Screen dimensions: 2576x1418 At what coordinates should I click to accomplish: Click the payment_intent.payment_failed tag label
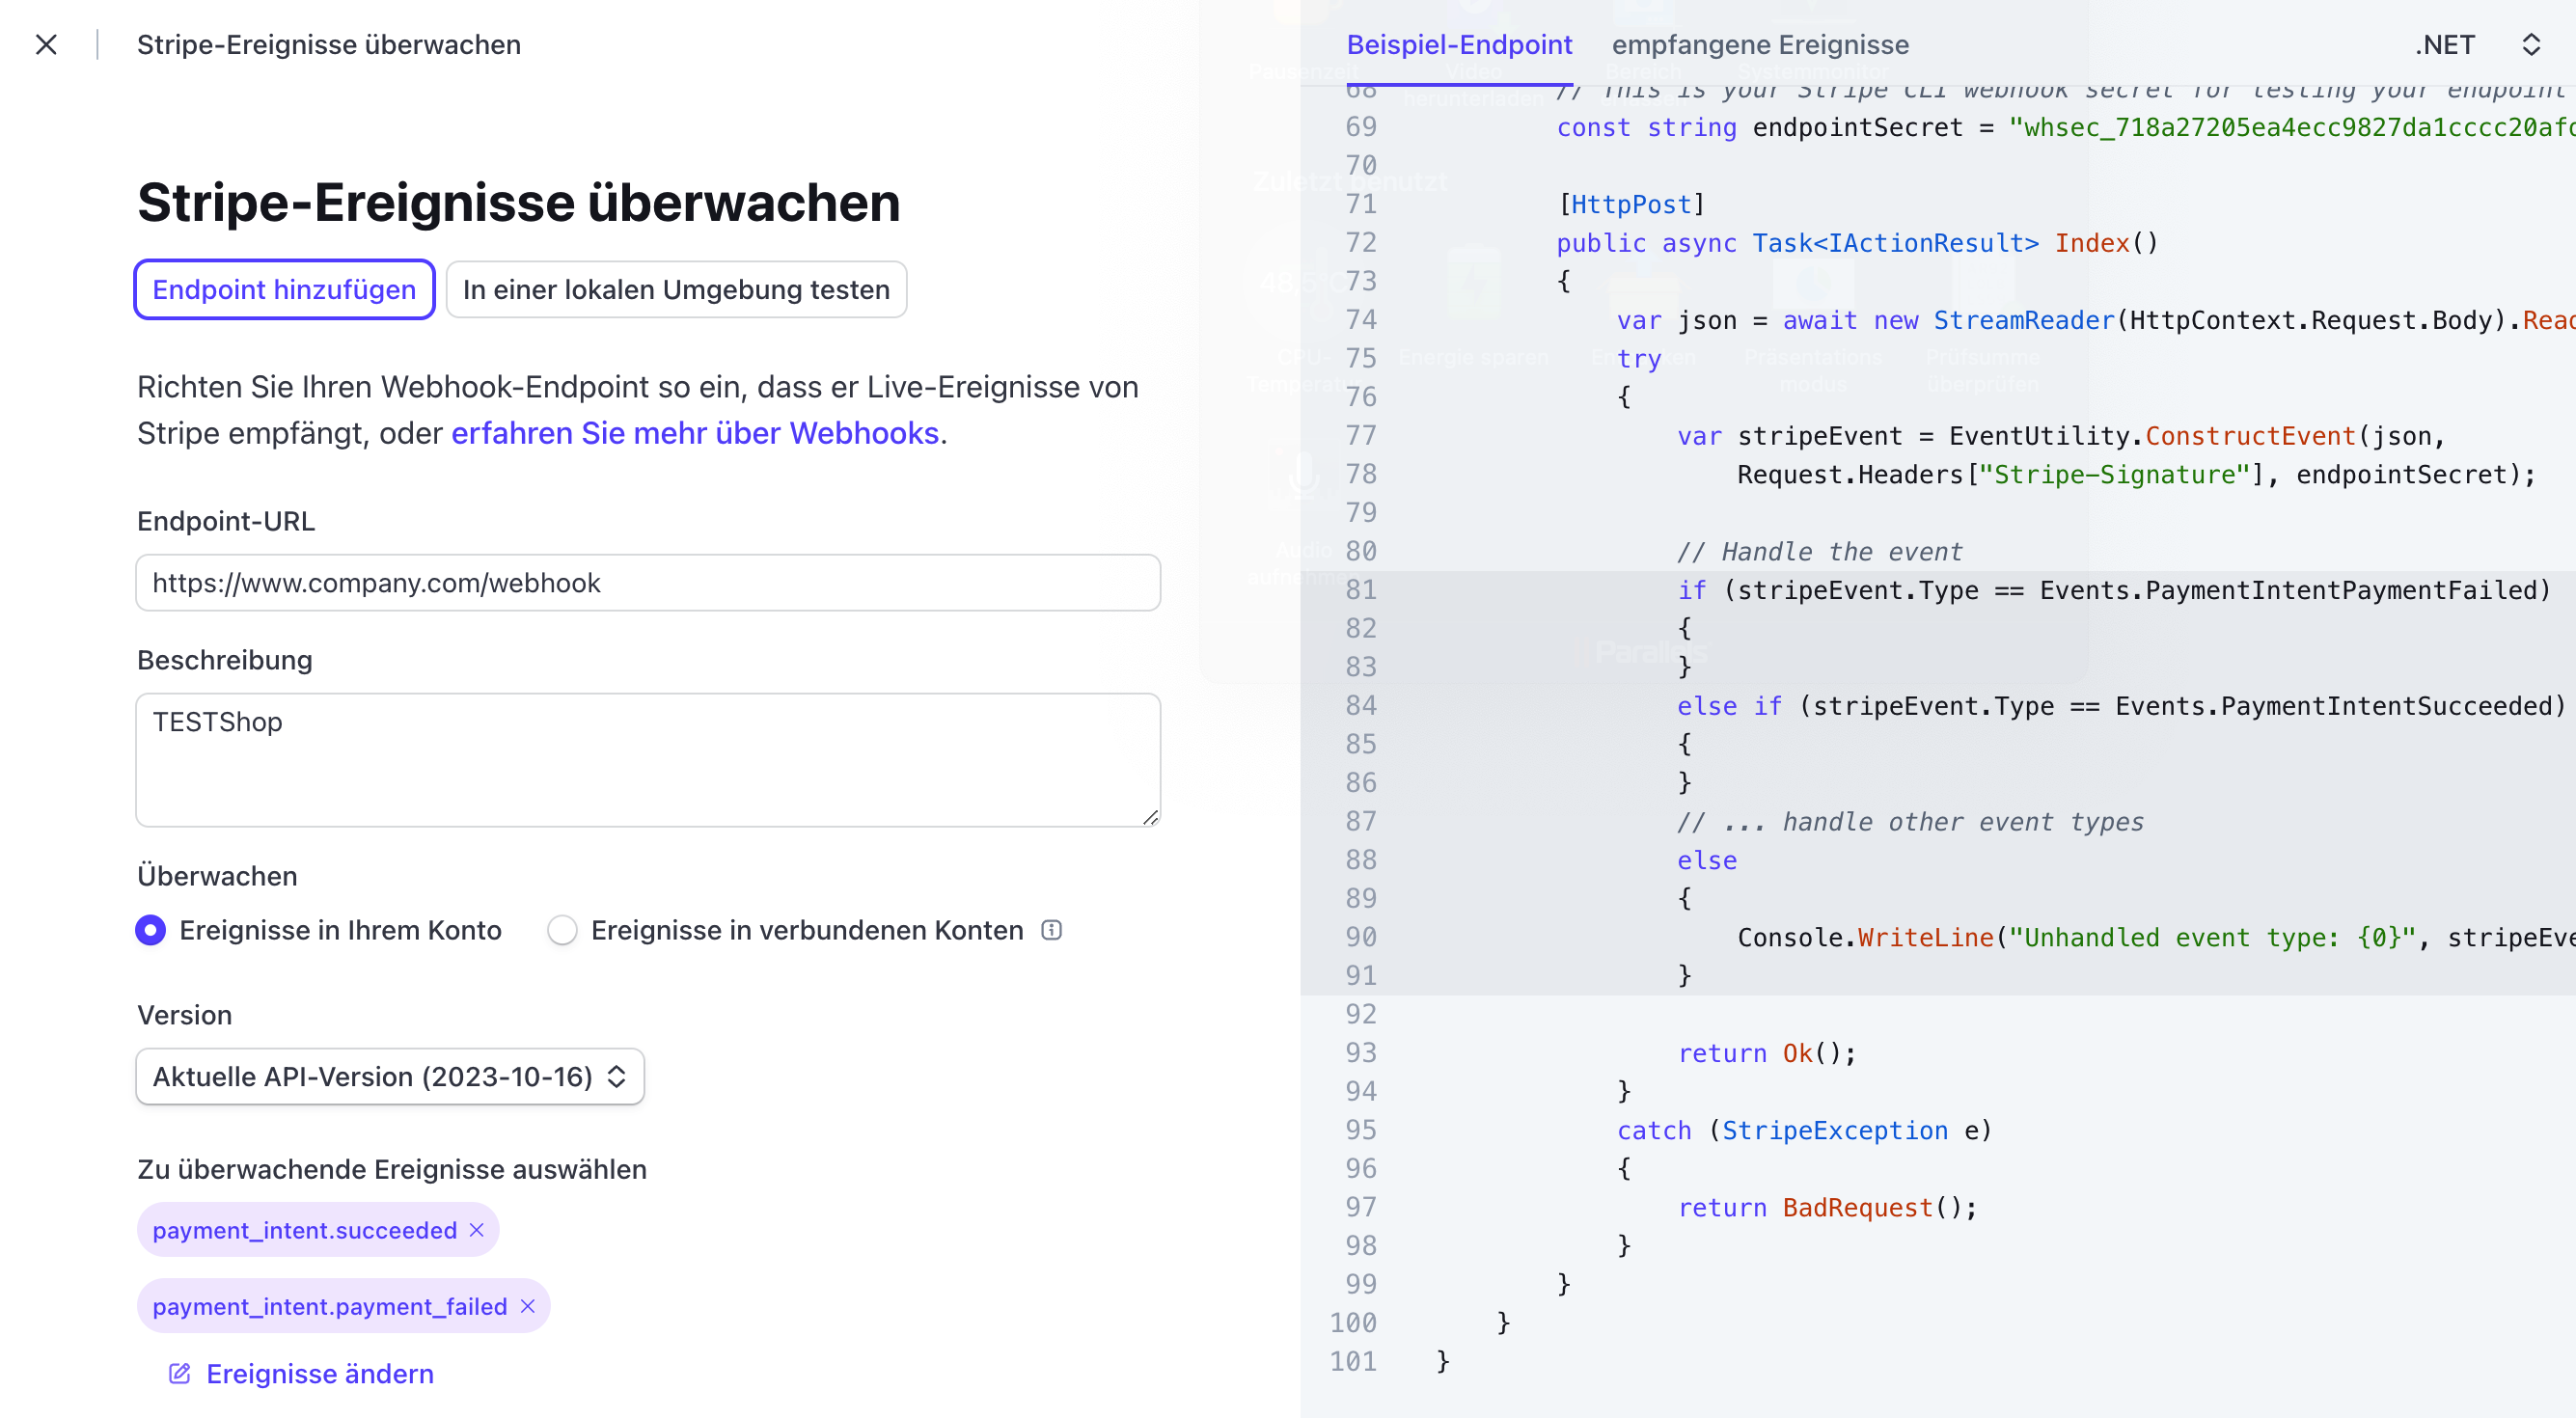(x=330, y=1307)
